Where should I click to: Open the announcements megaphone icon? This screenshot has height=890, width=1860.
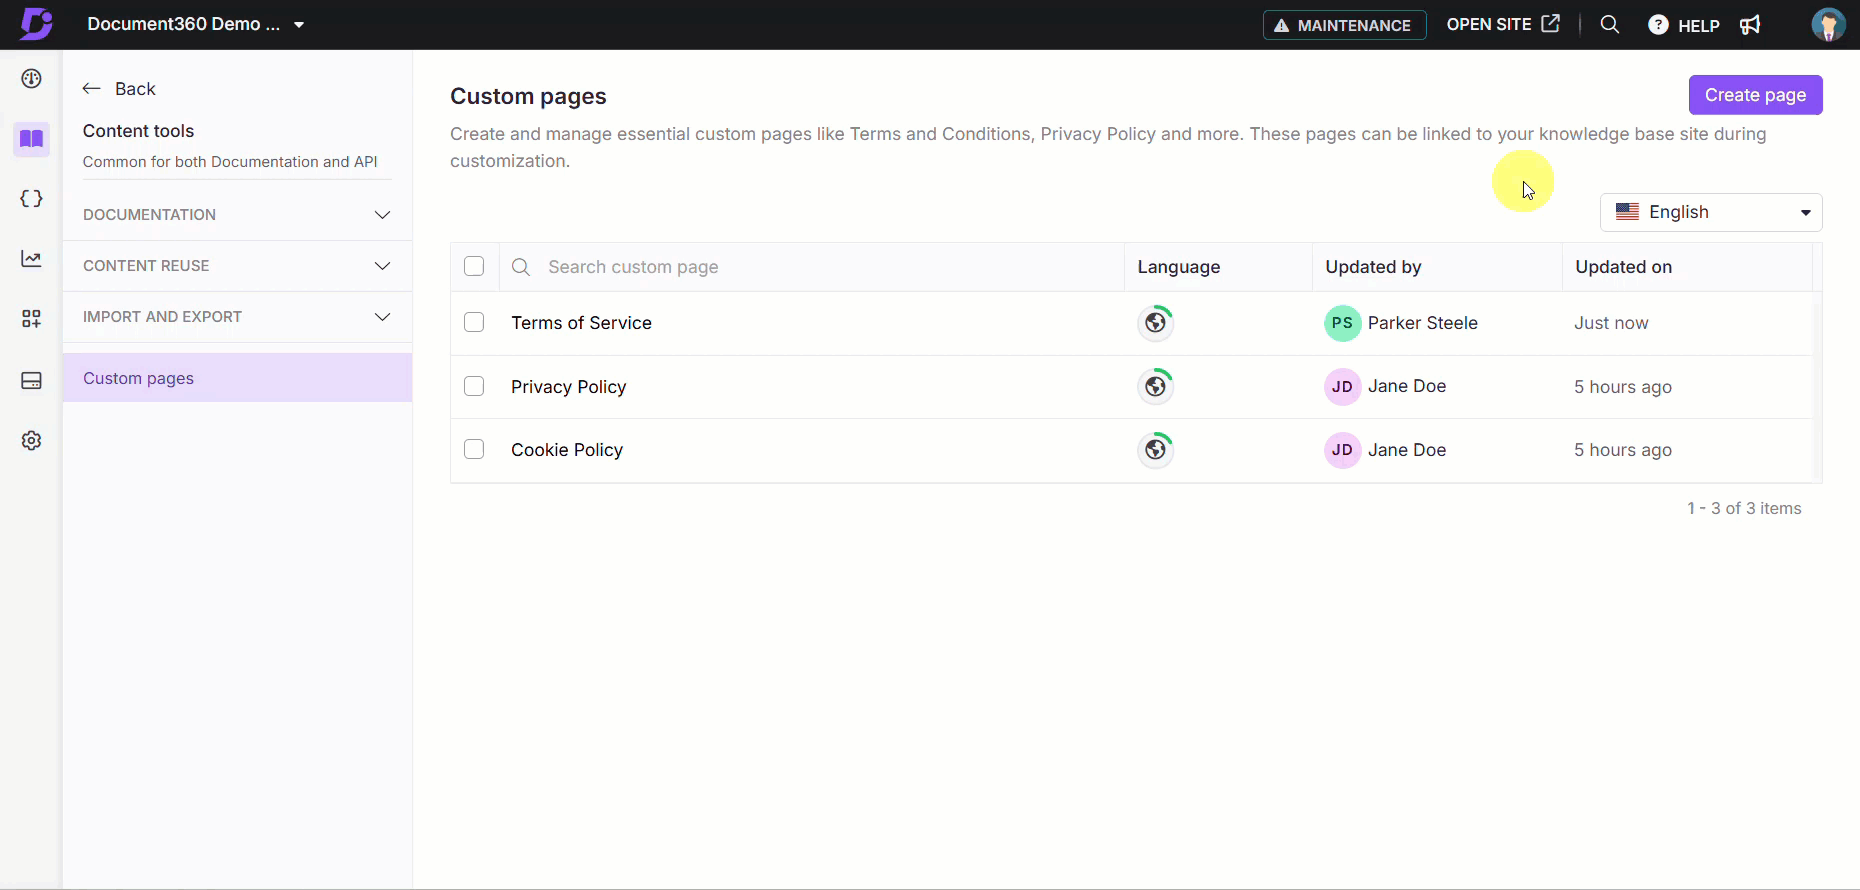point(1750,25)
